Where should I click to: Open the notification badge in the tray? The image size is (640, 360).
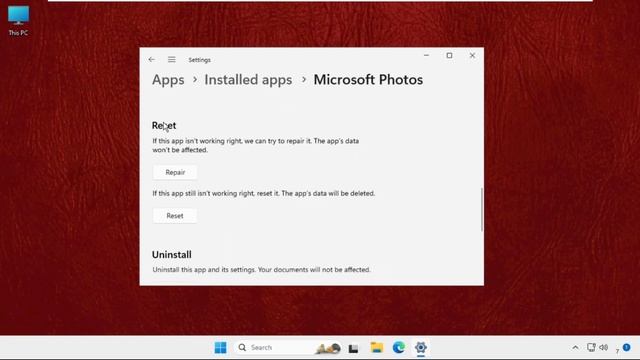click(x=627, y=347)
